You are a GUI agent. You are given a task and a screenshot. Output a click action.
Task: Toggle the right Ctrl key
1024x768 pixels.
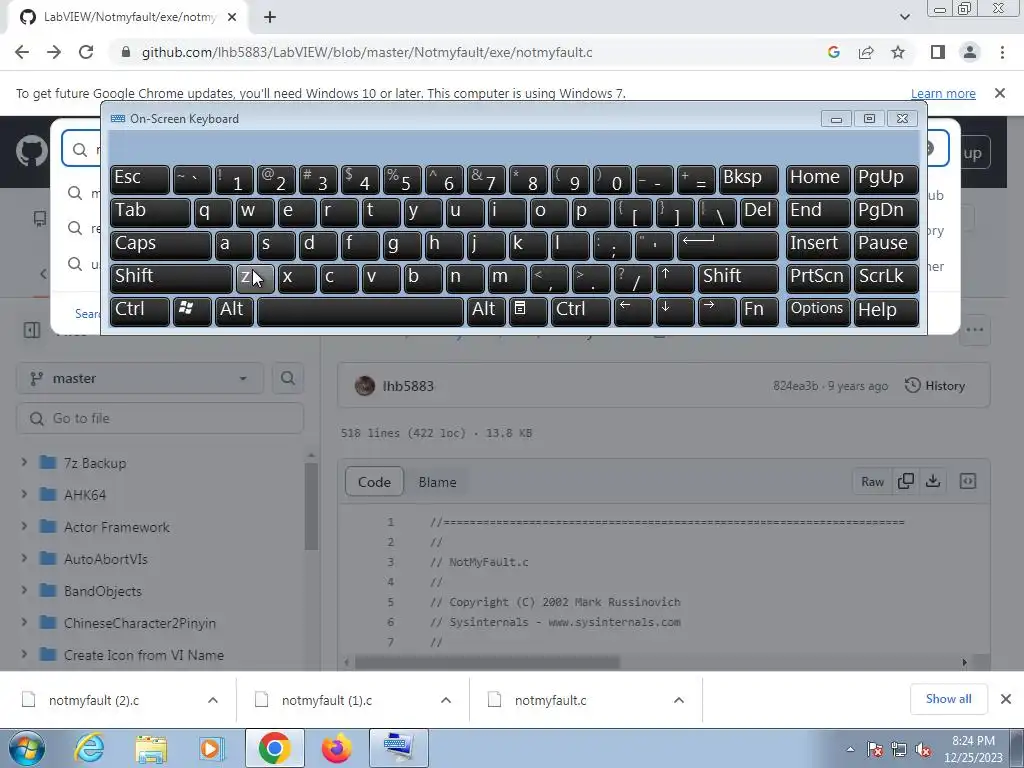581,311
